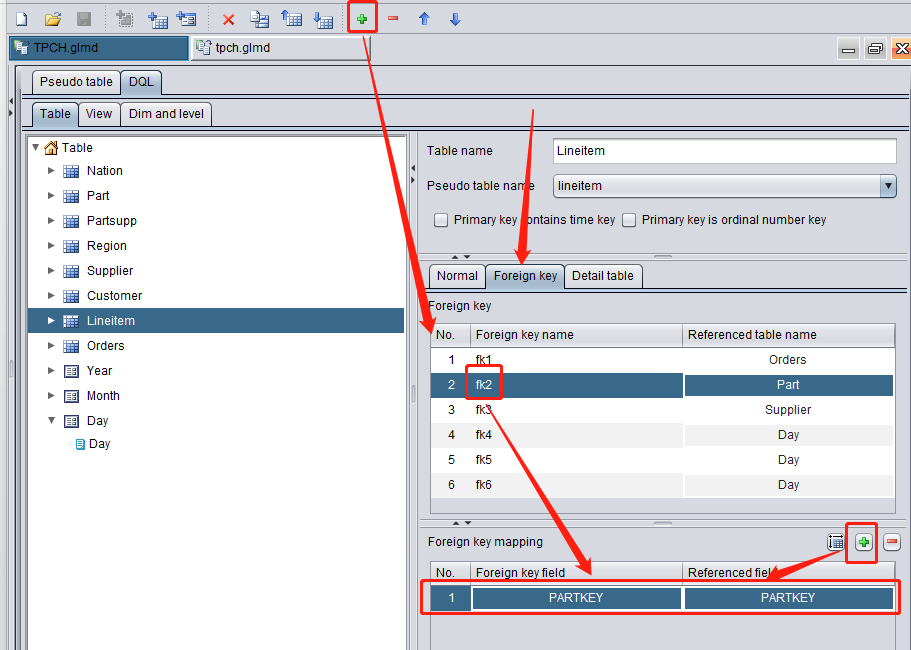Expand the Orders table node
This screenshot has height=650, width=911.
51,346
